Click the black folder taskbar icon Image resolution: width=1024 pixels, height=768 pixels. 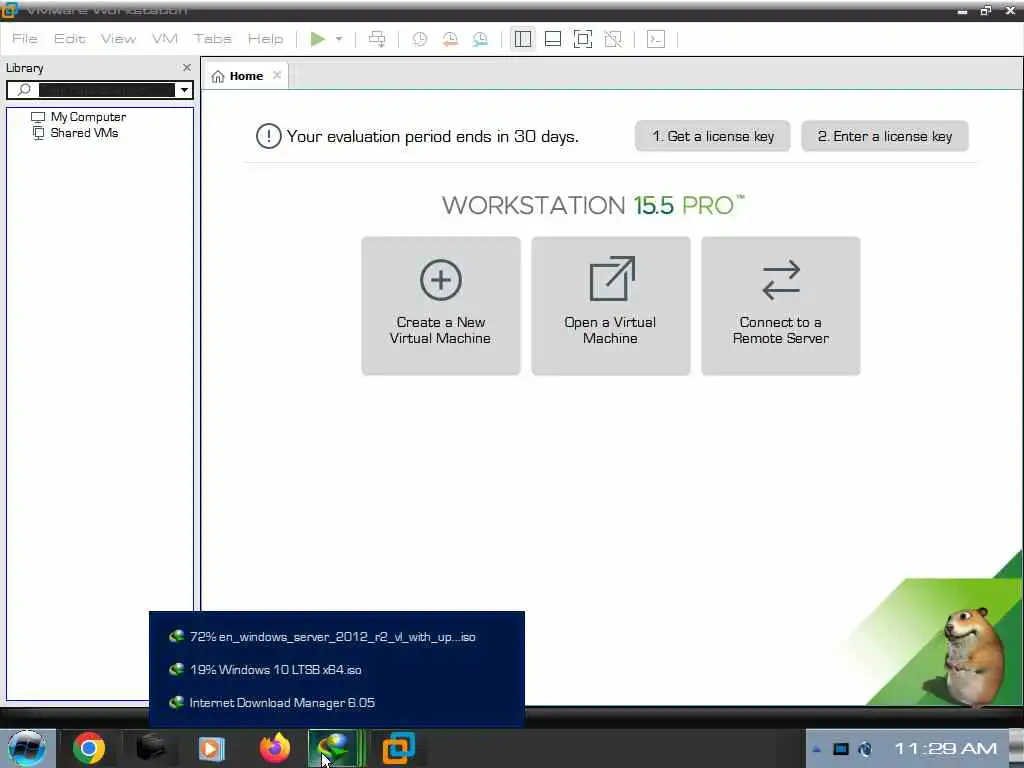coord(151,748)
